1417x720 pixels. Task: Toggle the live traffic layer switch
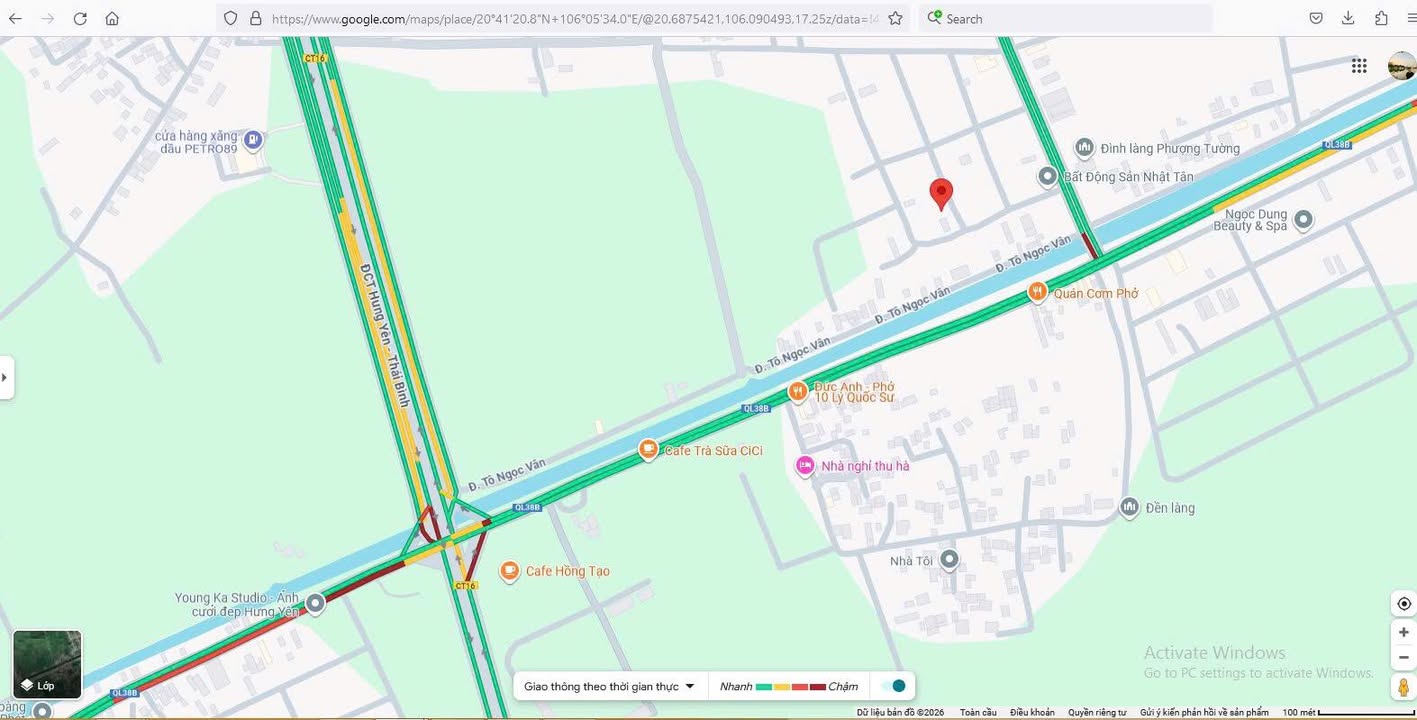click(893, 686)
